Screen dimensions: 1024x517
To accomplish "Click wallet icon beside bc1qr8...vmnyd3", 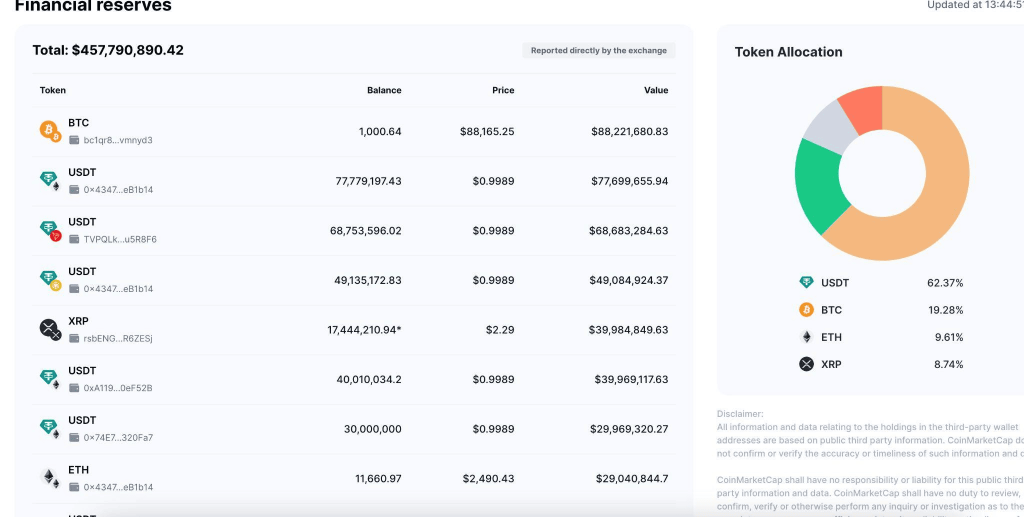I will point(74,140).
